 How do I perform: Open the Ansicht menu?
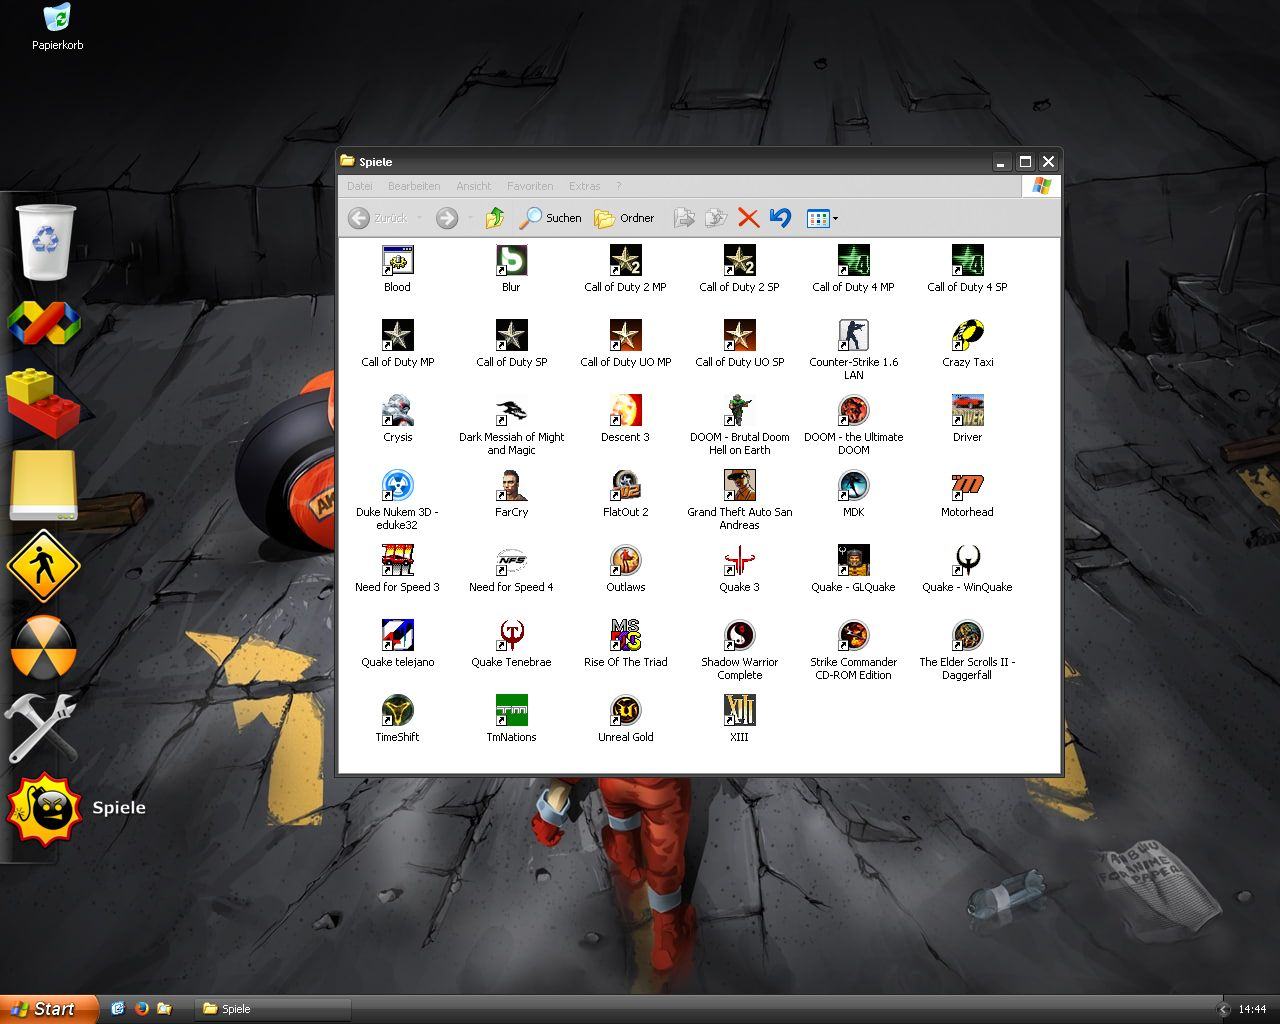(474, 186)
